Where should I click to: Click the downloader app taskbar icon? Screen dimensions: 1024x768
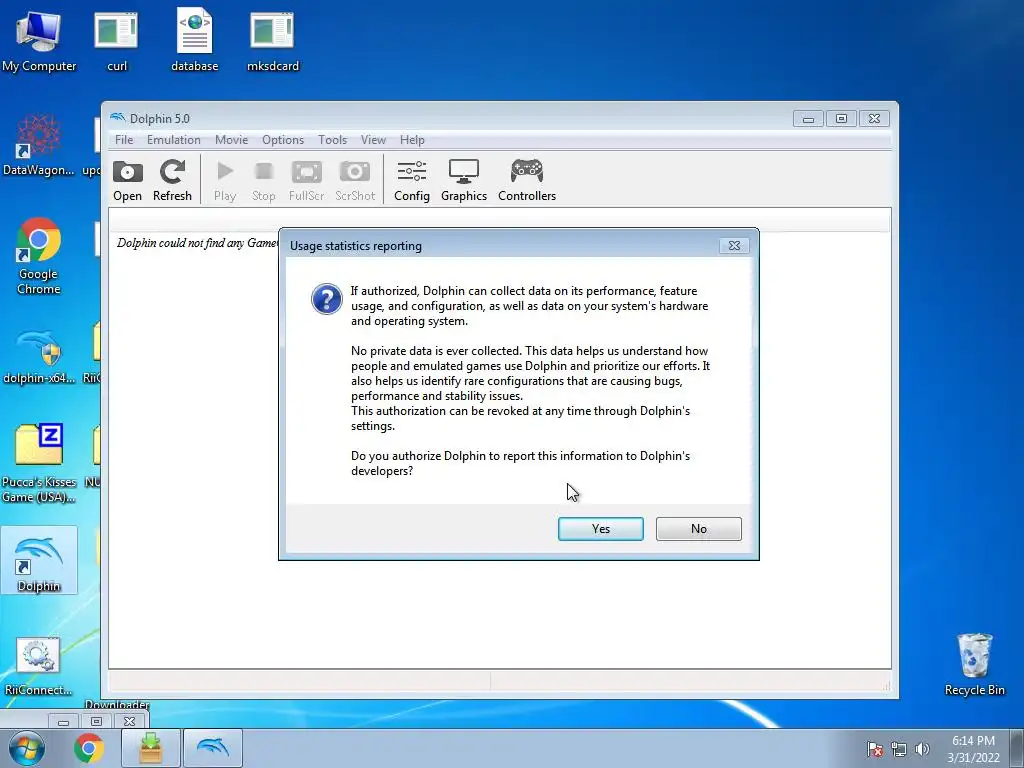click(151, 748)
